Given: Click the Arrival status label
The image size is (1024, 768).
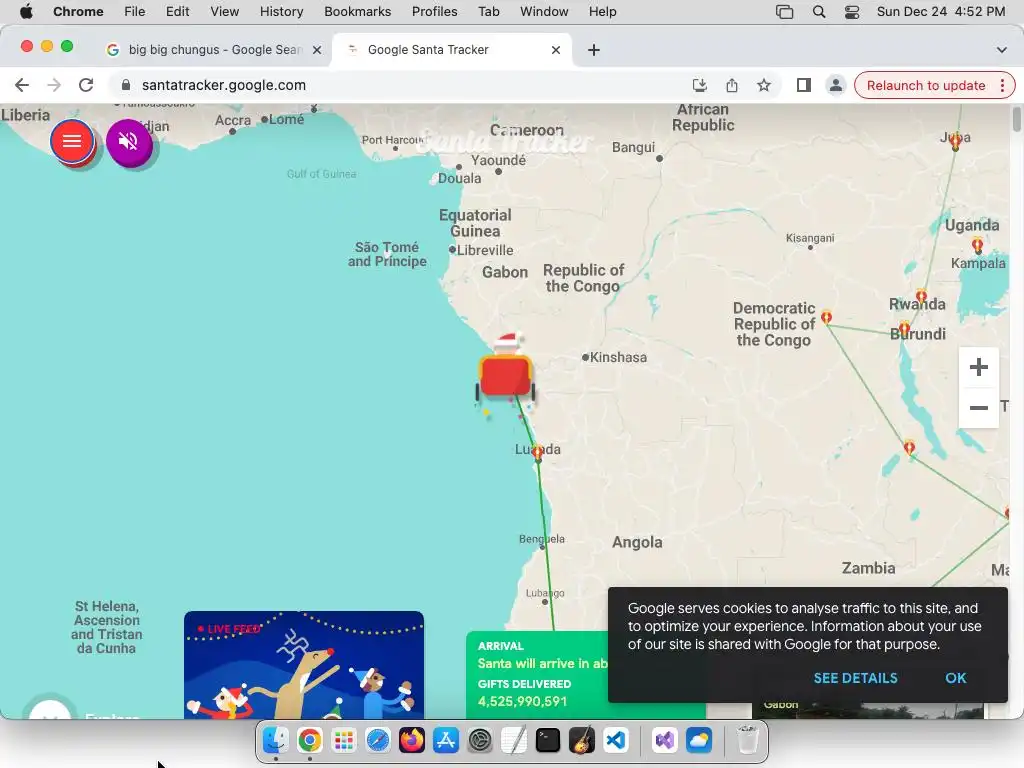Looking at the screenshot, I should (501, 646).
